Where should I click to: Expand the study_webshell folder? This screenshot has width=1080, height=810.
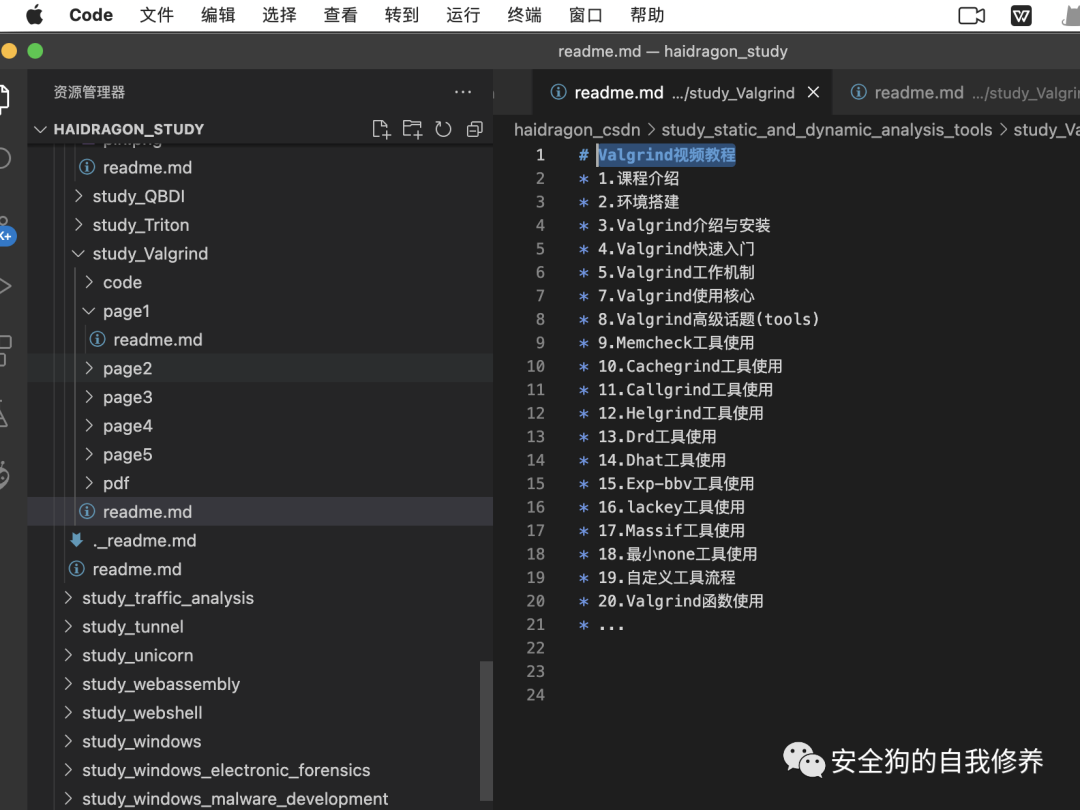point(68,713)
